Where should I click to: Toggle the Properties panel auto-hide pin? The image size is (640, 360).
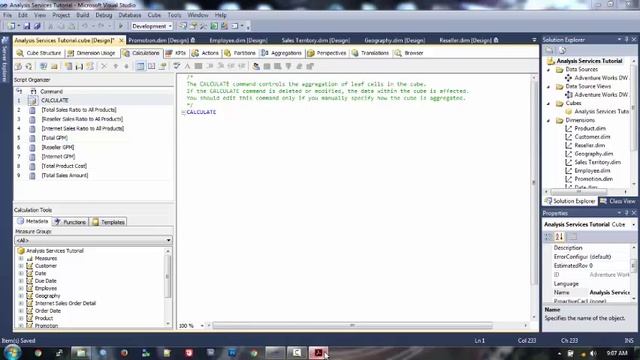[627, 213]
